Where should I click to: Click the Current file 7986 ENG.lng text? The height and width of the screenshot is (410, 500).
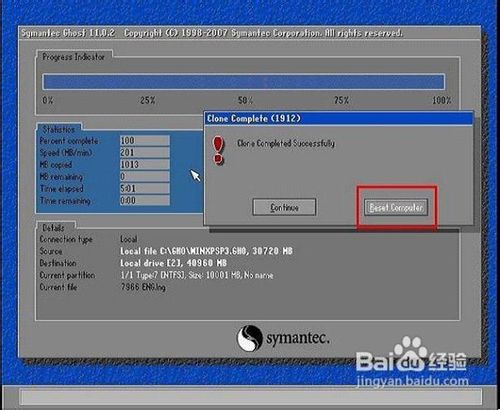tap(143, 287)
